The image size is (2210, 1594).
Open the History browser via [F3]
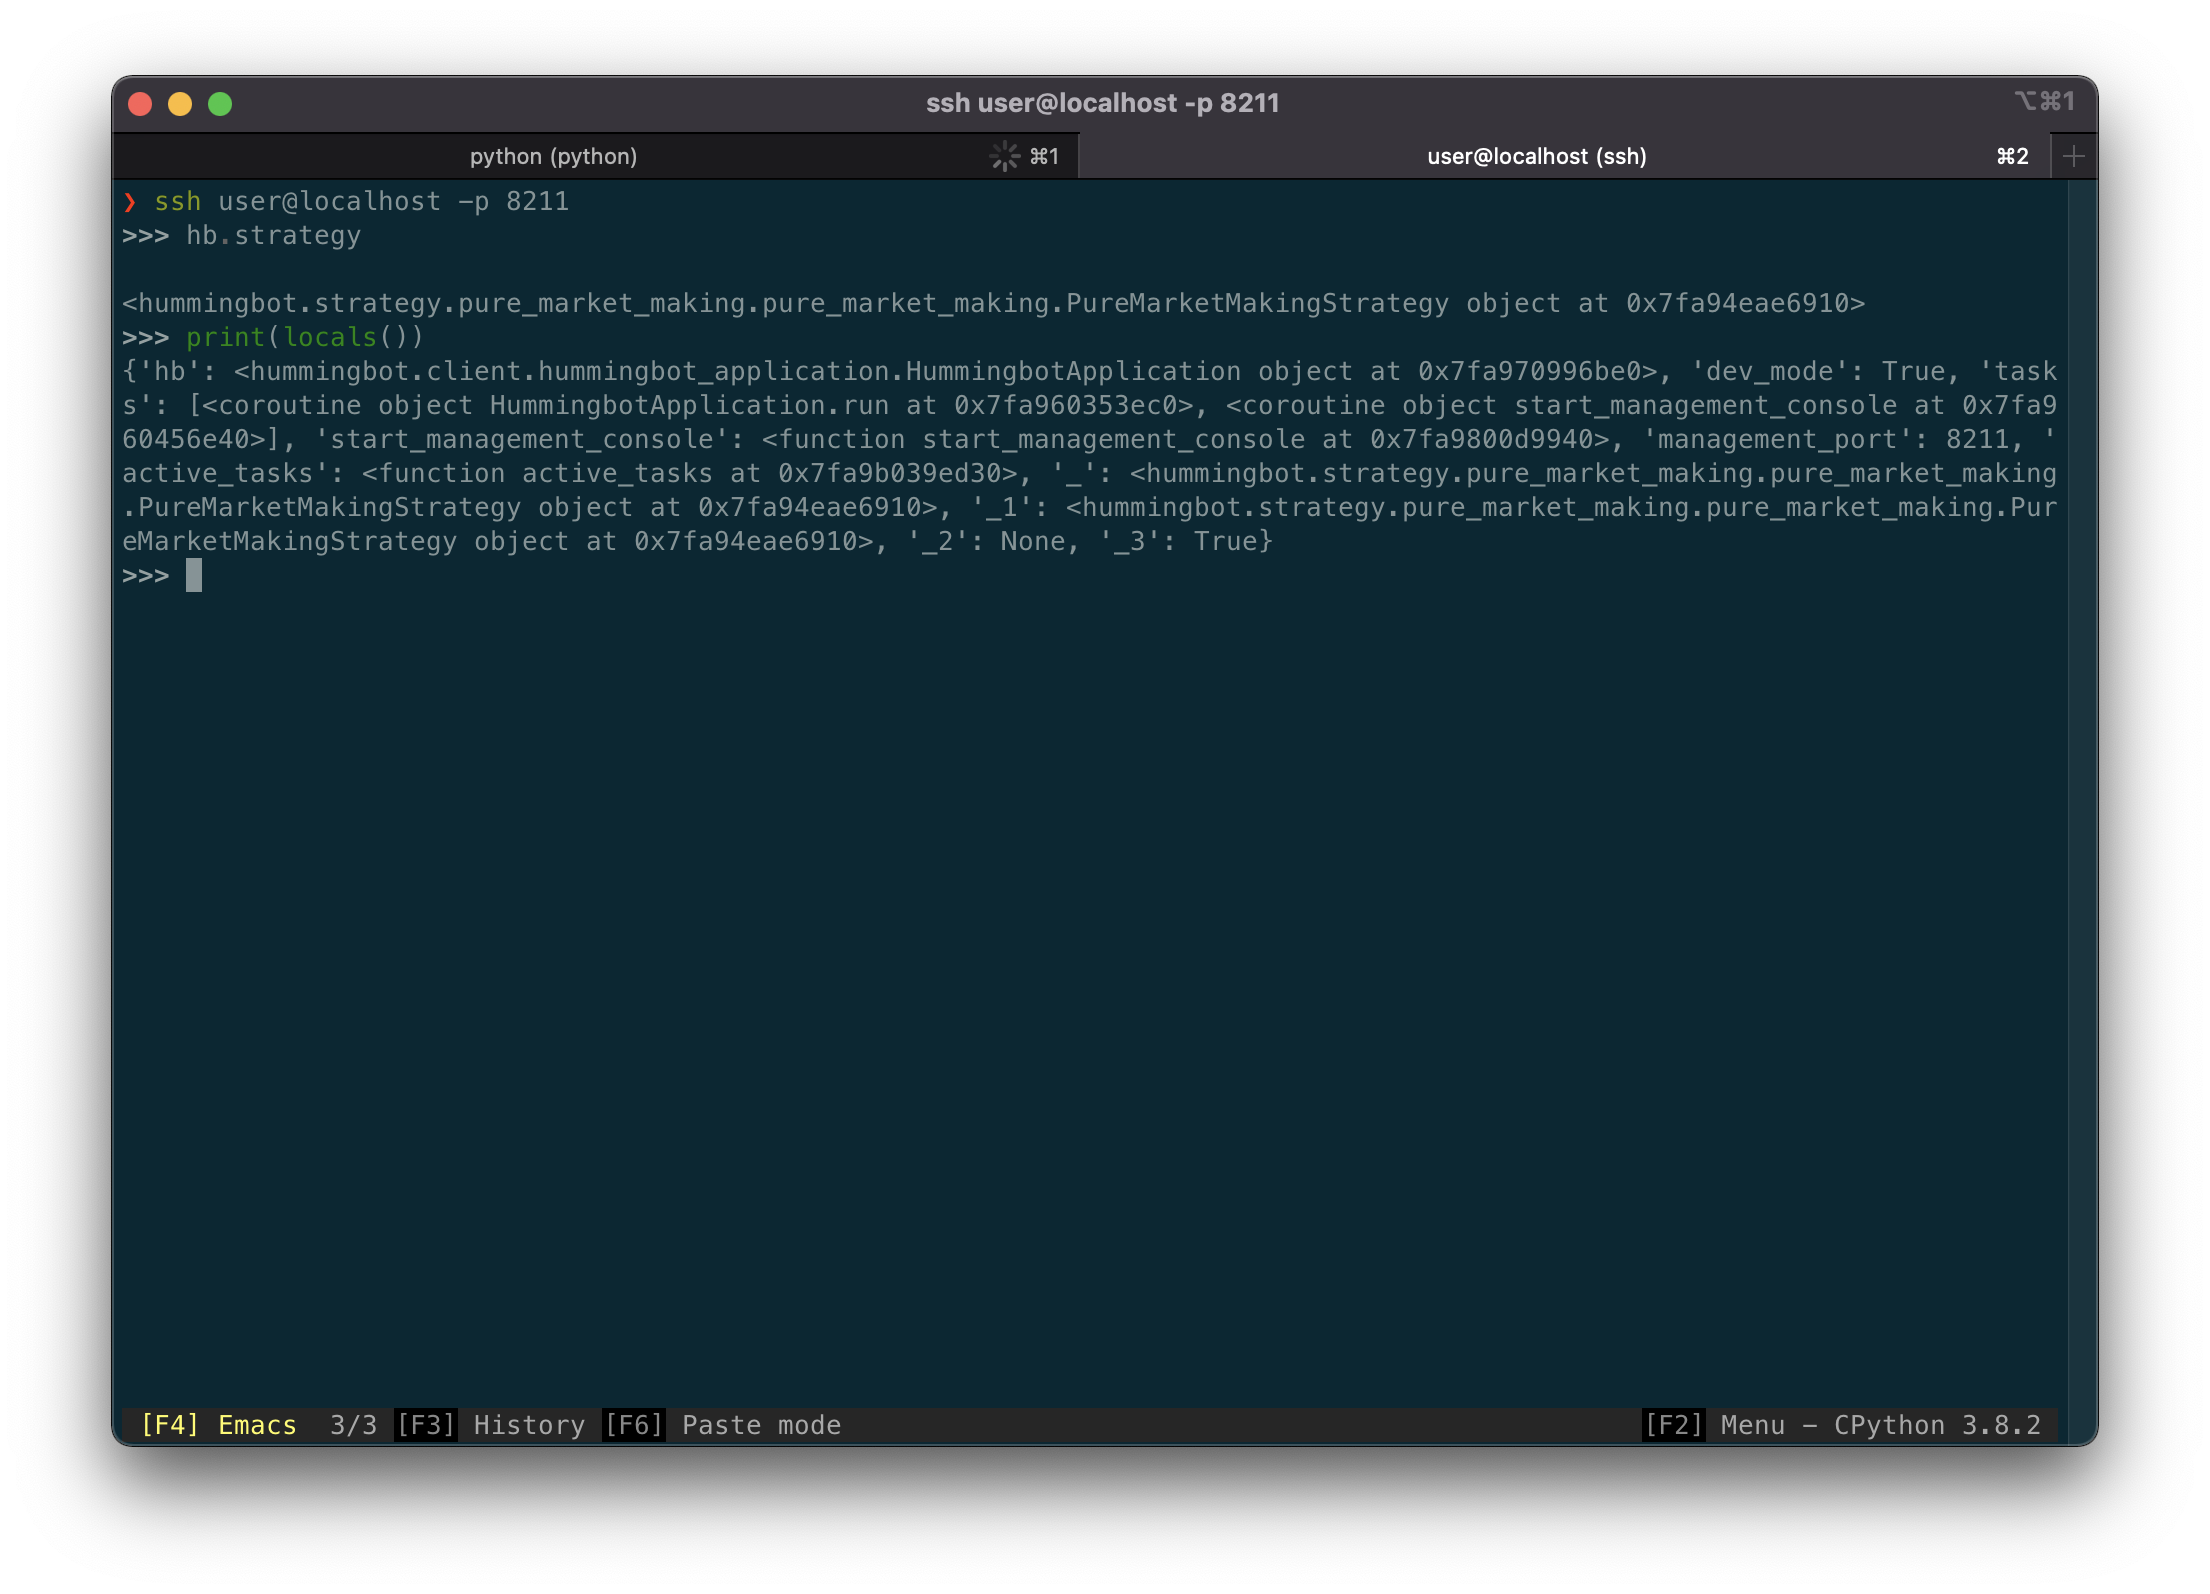coord(425,1424)
